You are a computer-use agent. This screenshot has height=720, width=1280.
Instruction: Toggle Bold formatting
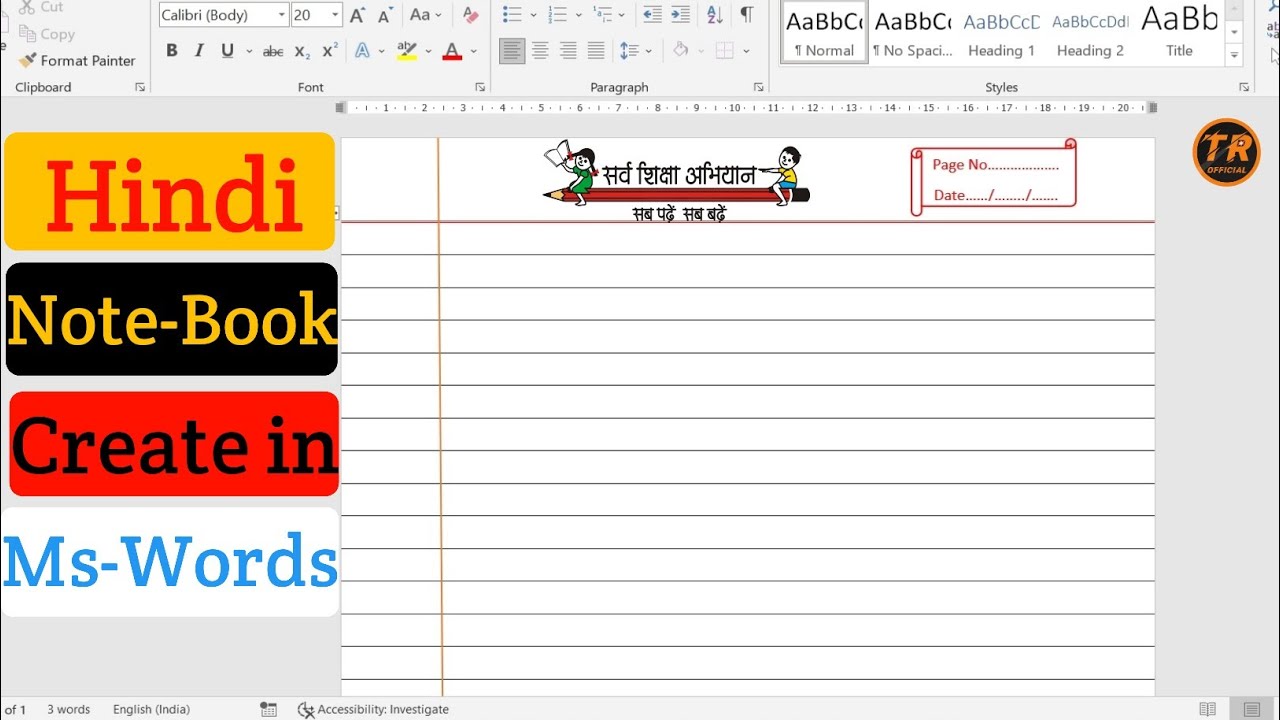tap(172, 51)
